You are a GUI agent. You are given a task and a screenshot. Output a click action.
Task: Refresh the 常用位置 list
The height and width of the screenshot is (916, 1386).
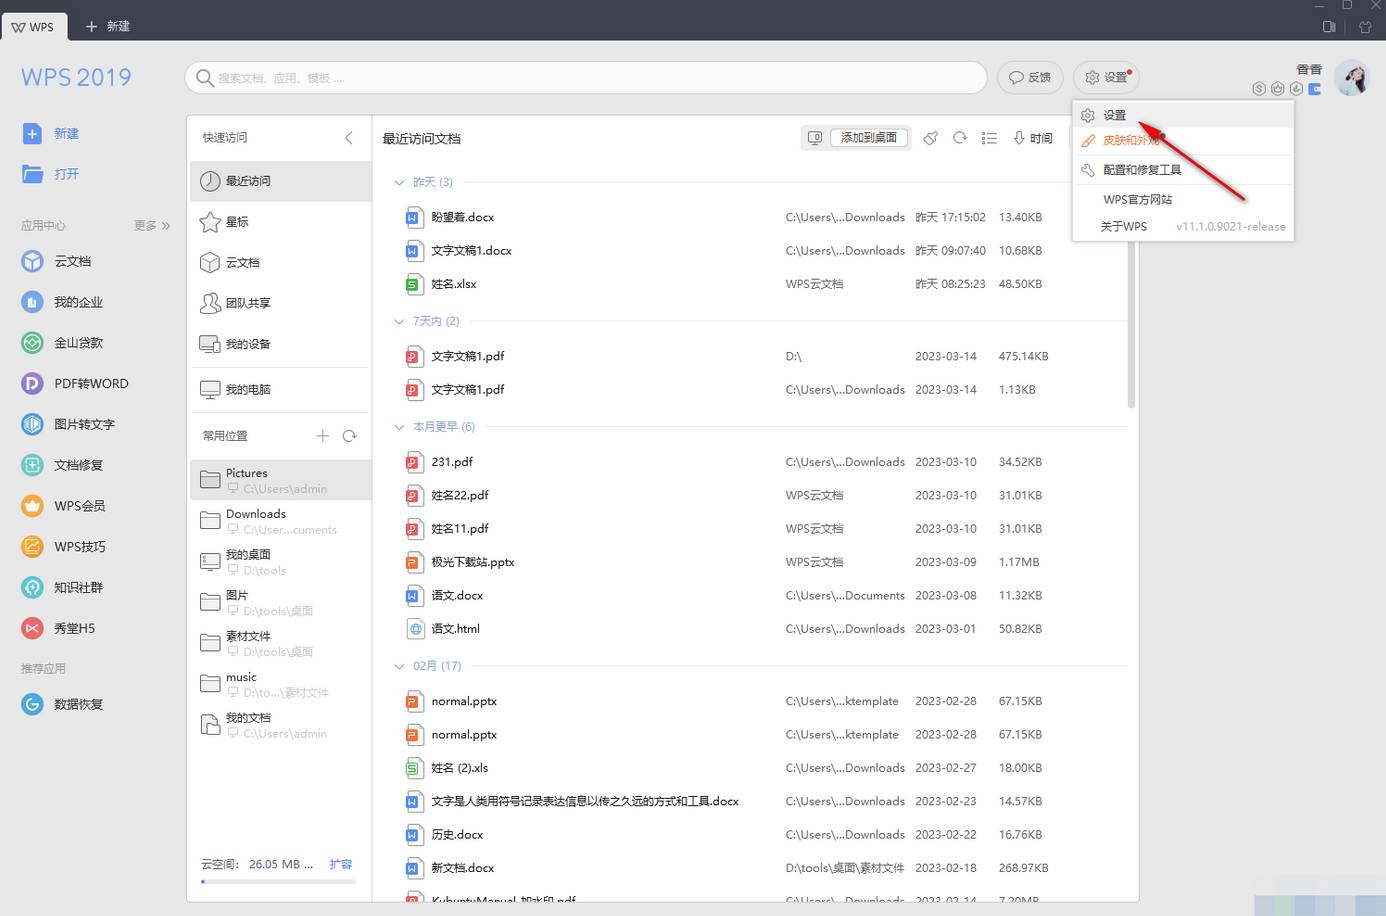pos(350,436)
